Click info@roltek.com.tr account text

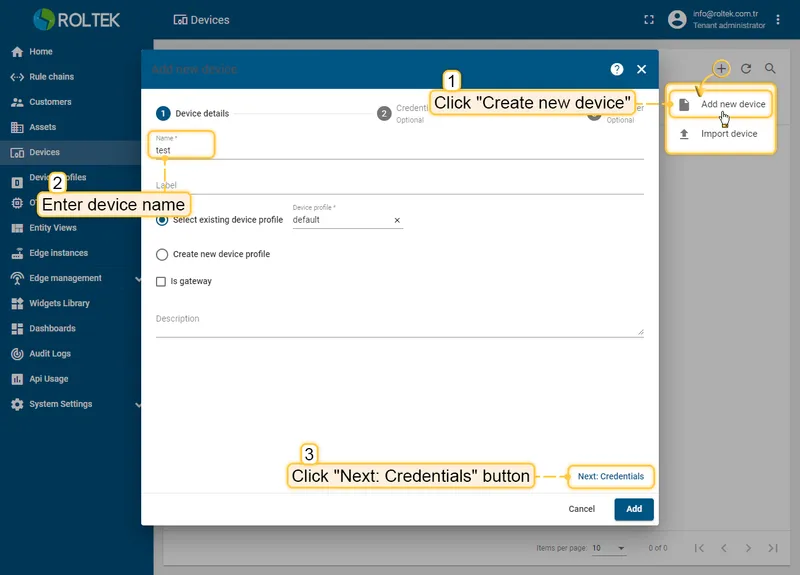point(725,14)
